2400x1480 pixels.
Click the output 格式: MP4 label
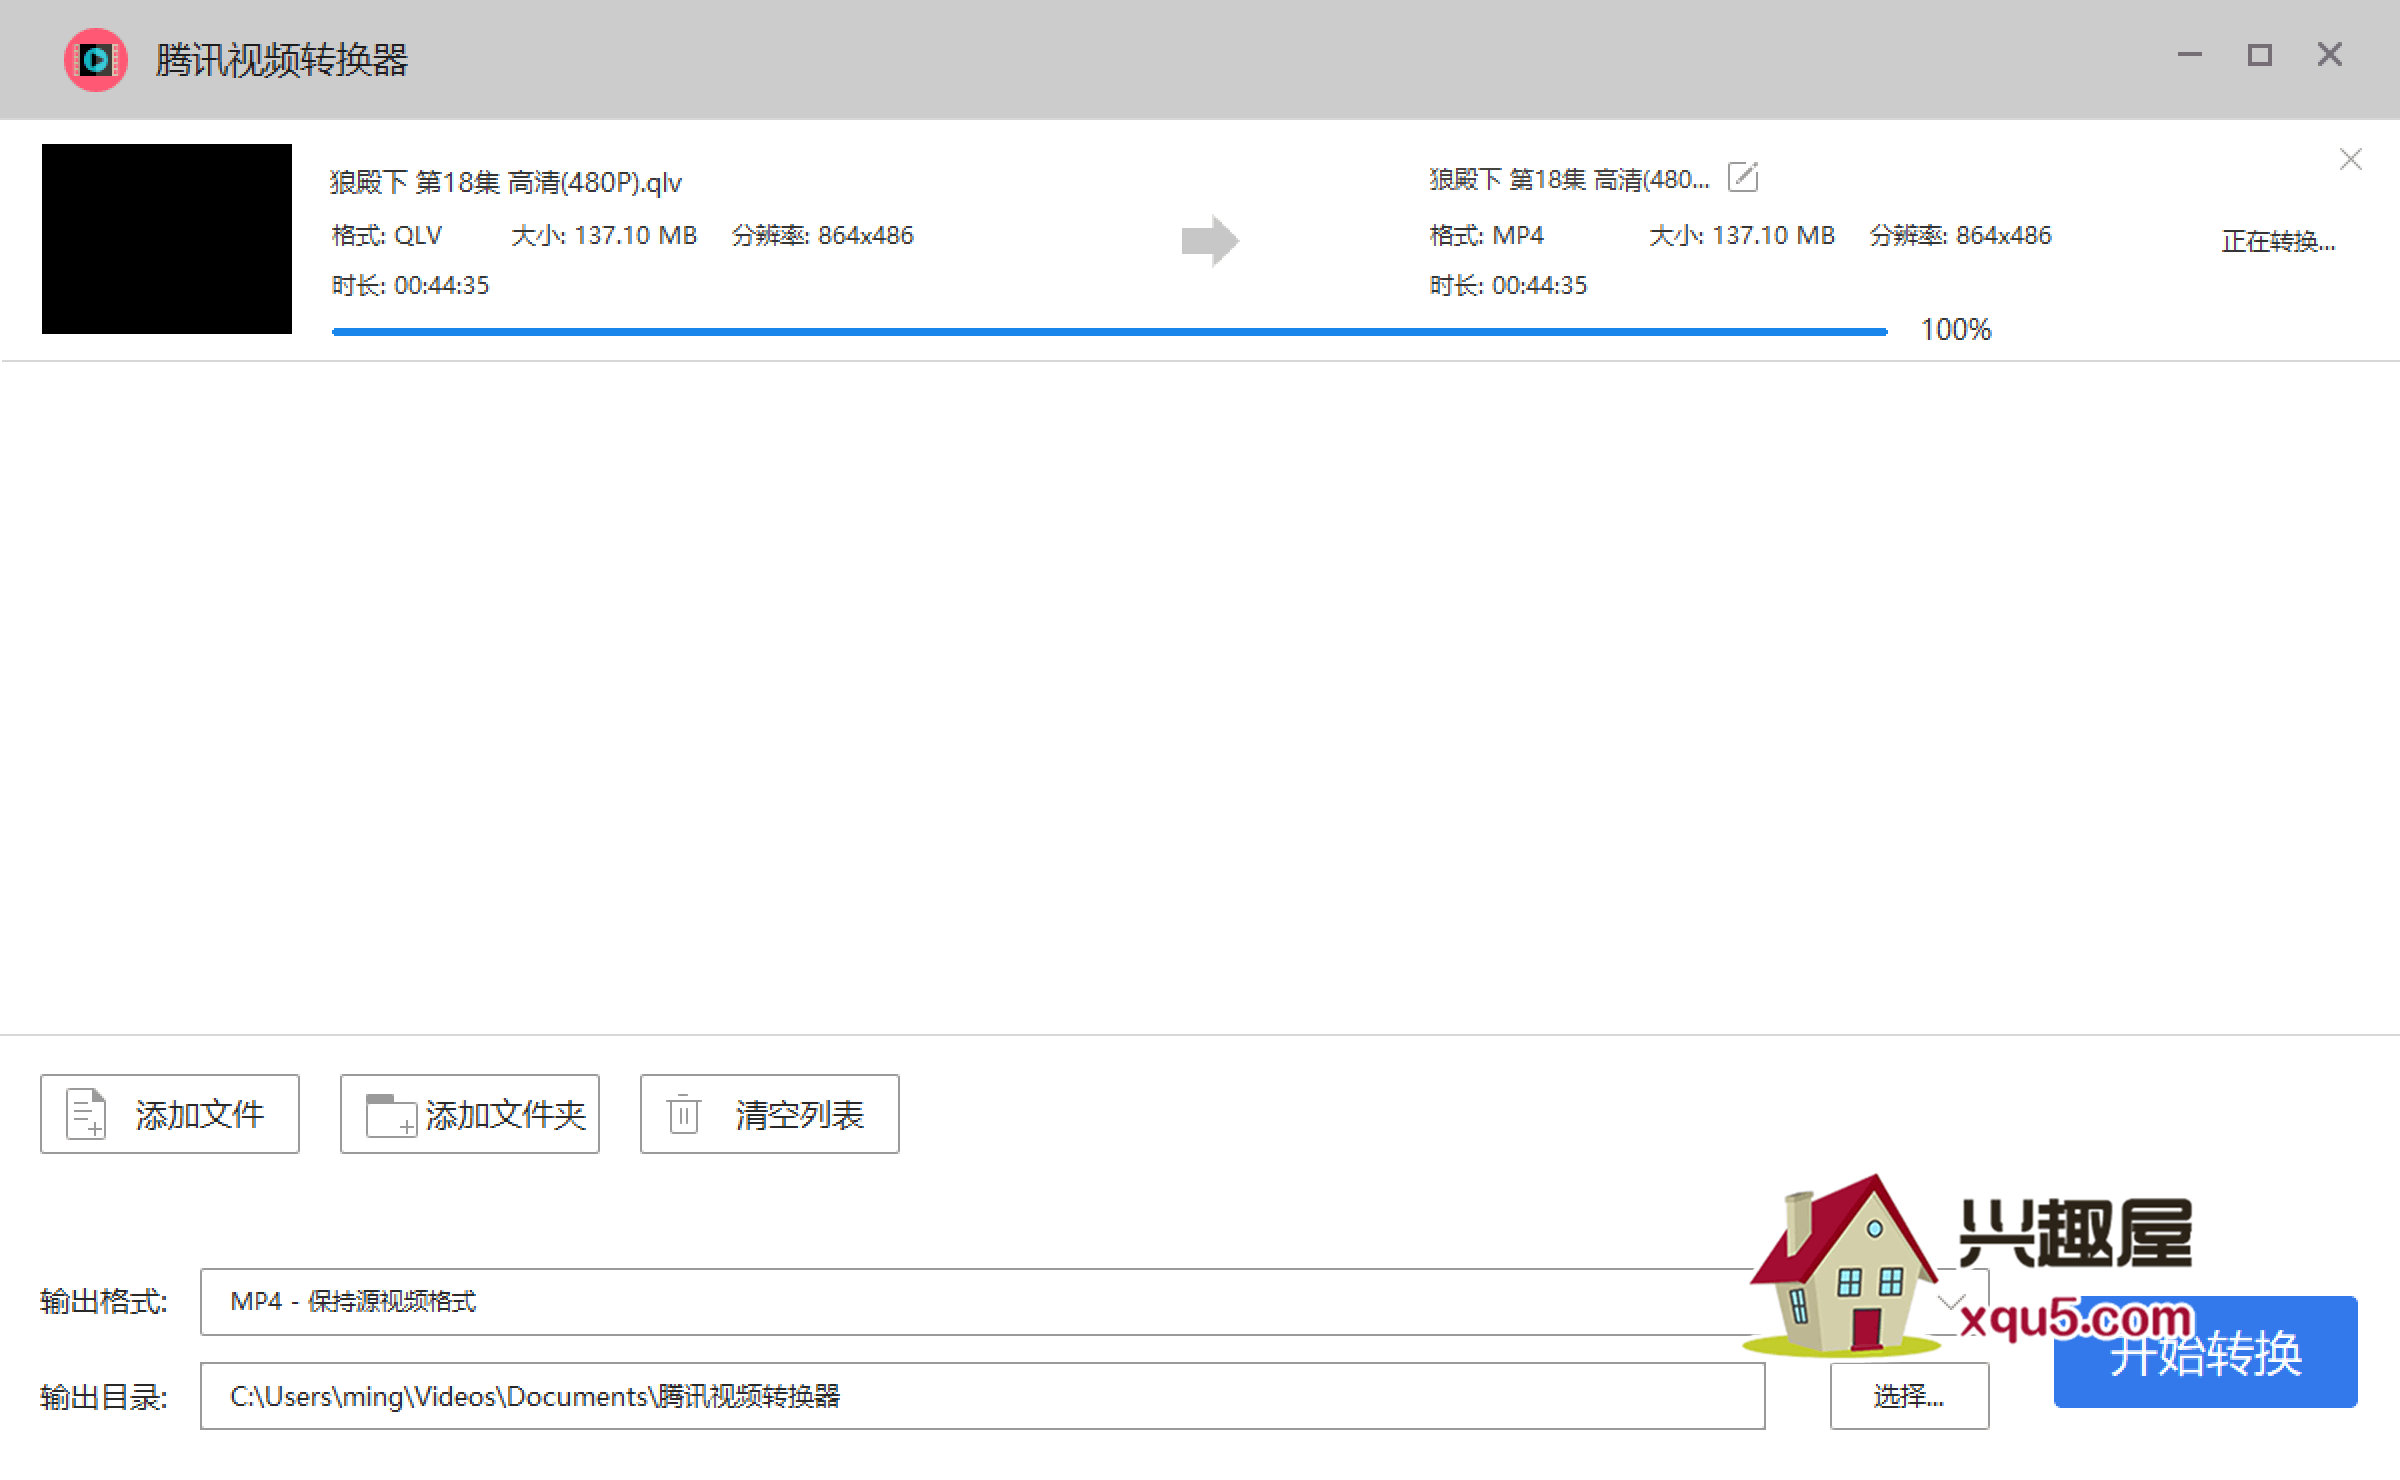click(x=1487, y=236)
